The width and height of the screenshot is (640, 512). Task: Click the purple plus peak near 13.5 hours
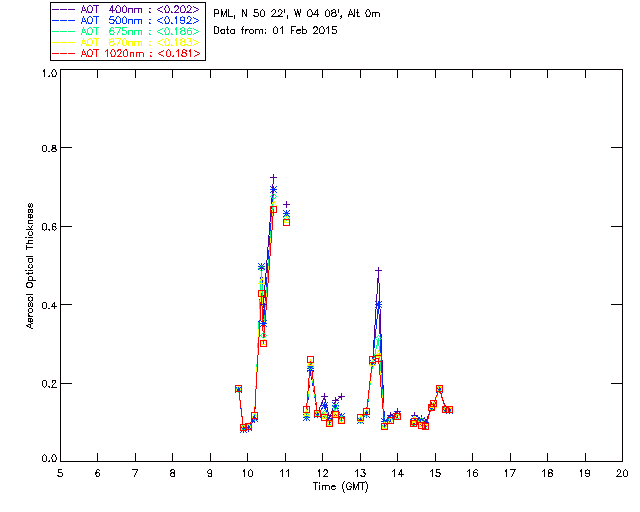click(378, 270)
